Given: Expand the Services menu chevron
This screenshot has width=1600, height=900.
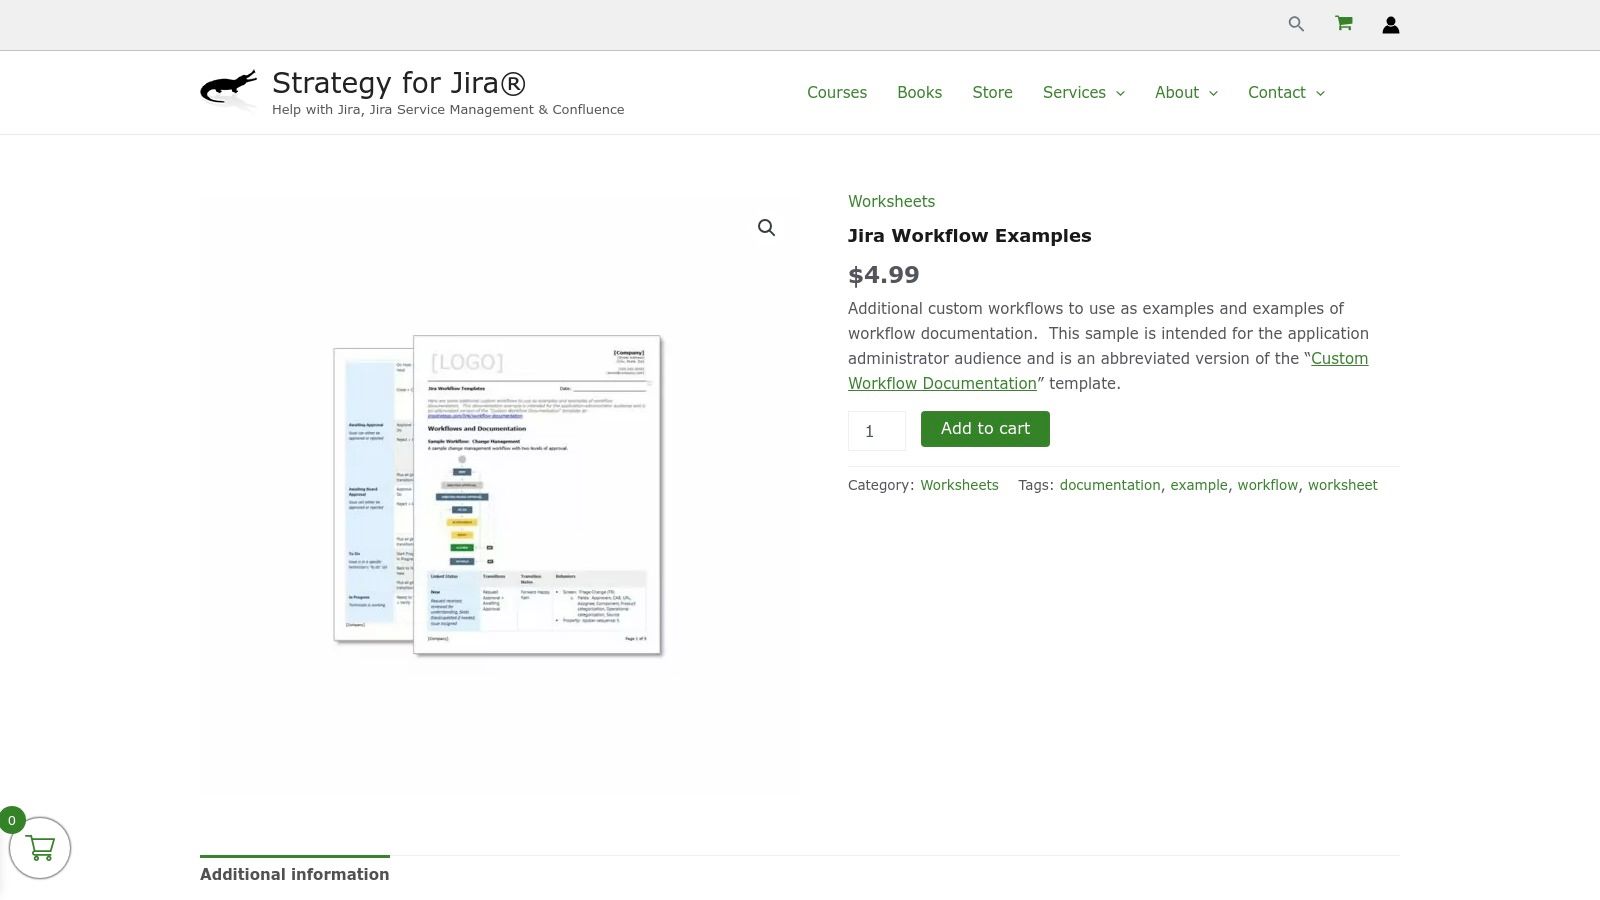Looking at the screenshot, I should point(1120,93).
